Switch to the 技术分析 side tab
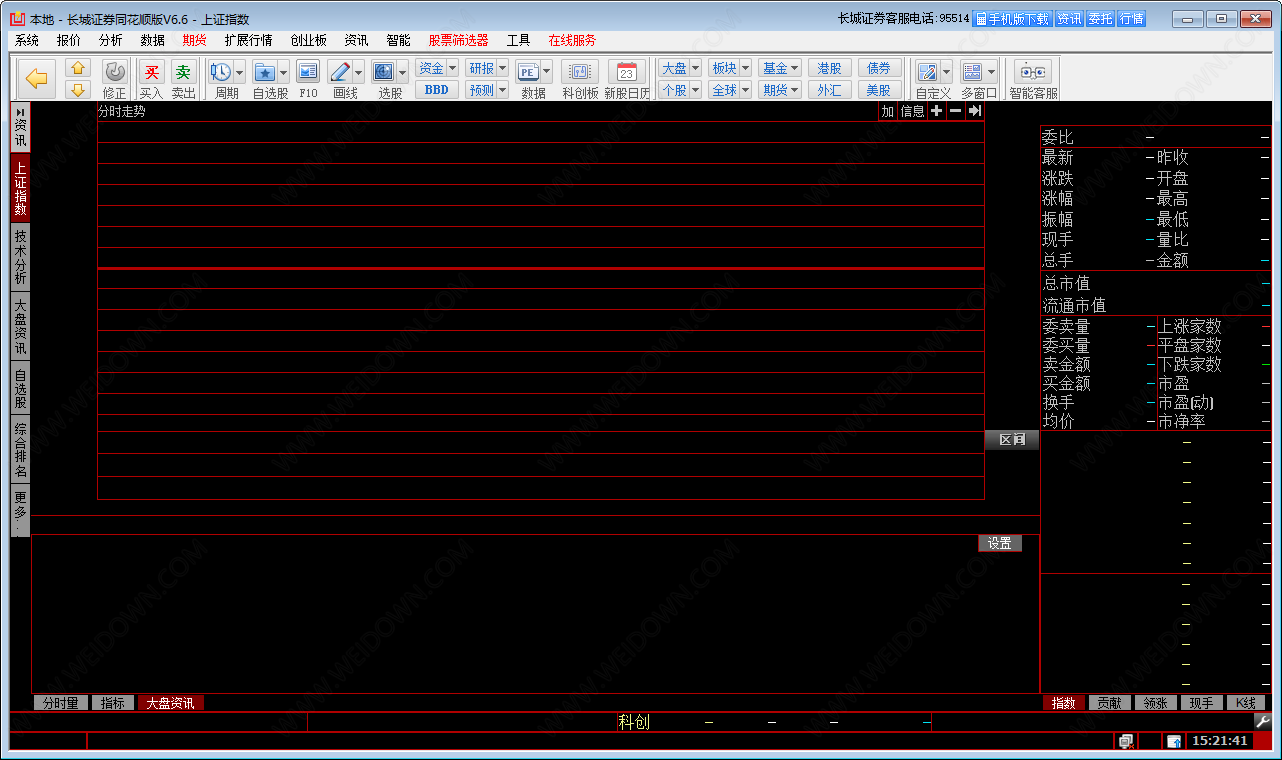 [x=20, y=256]
